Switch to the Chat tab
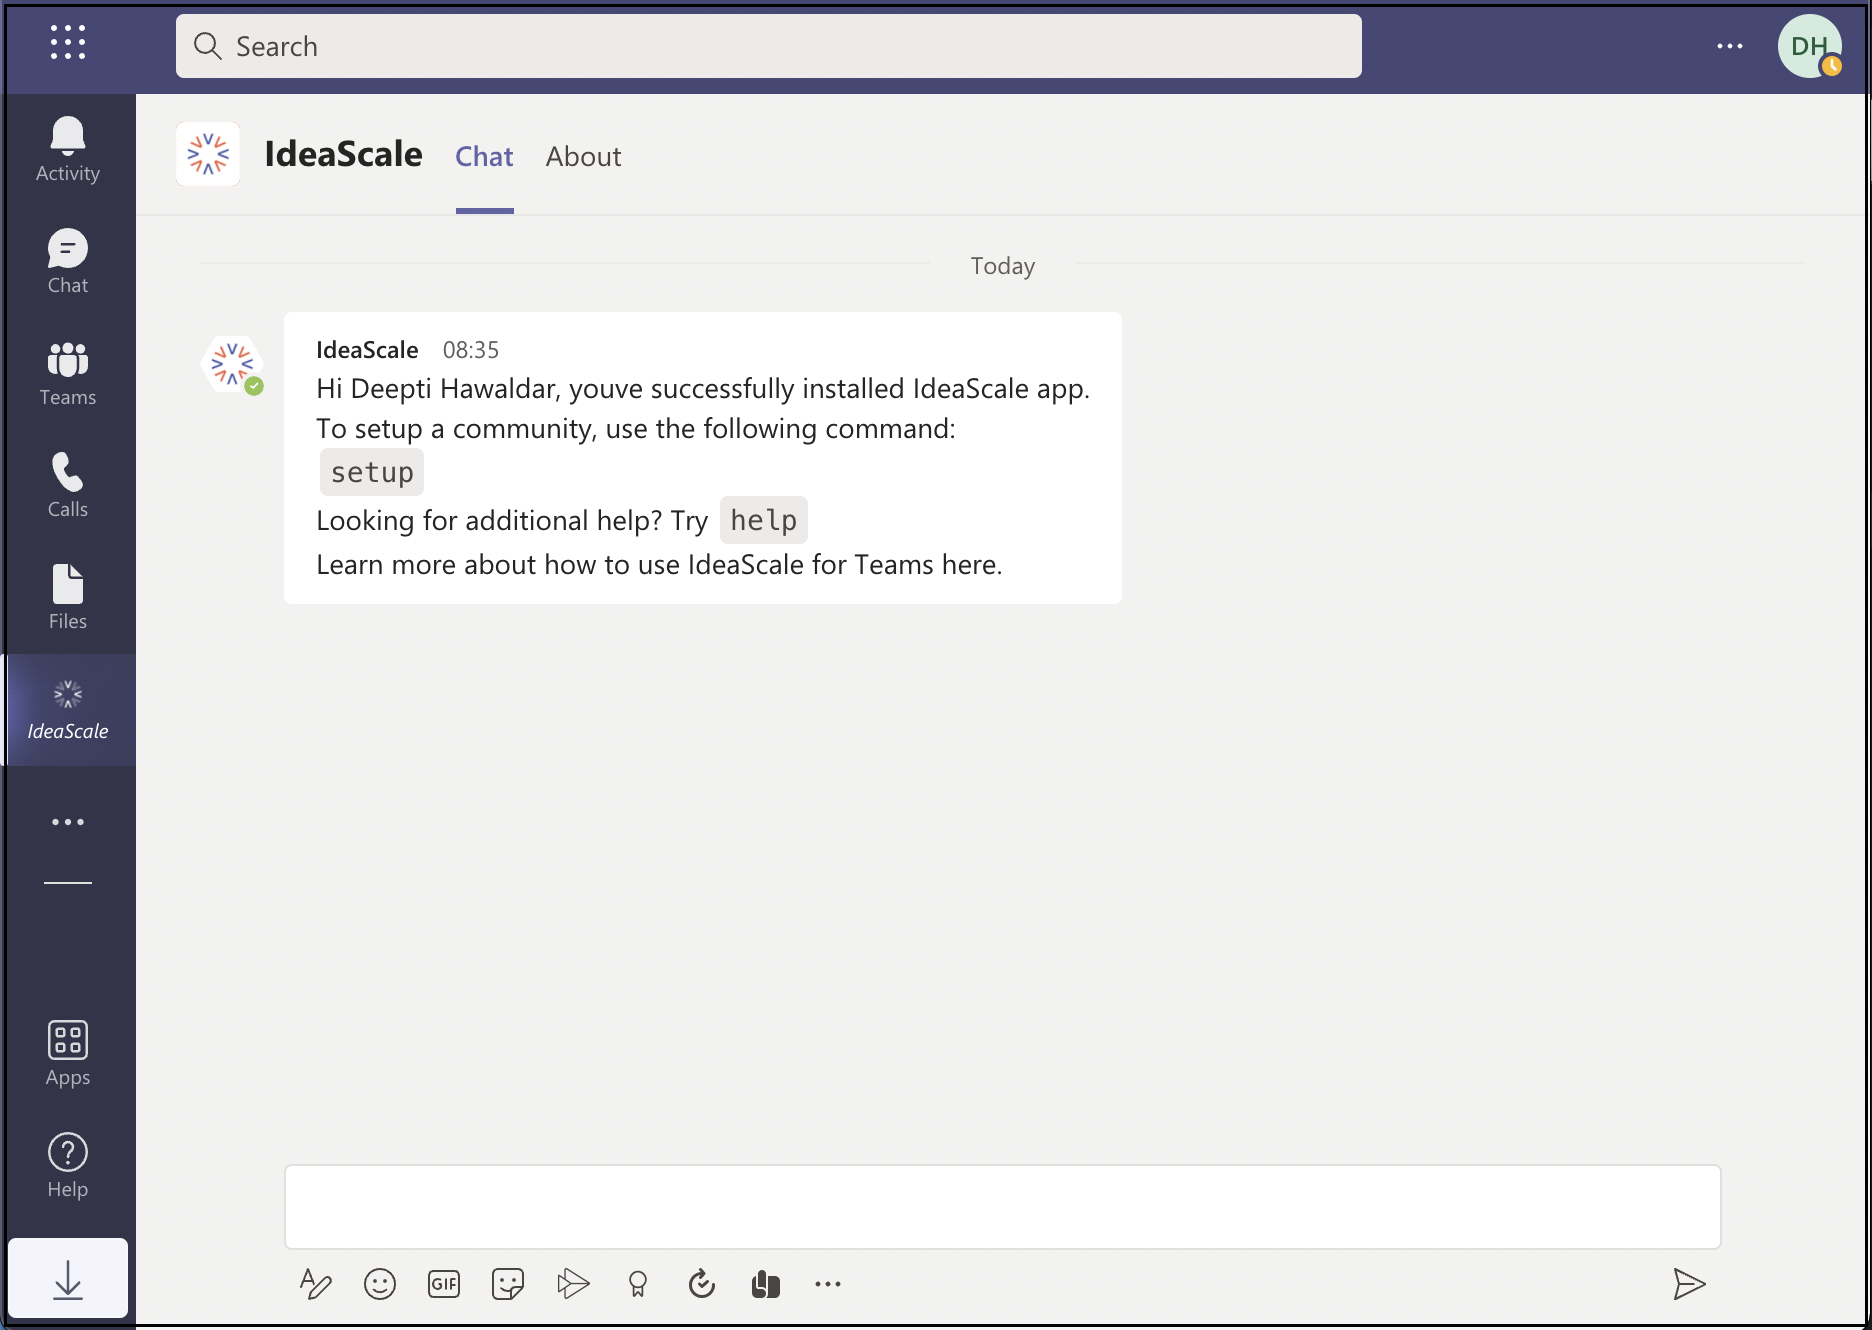This screenshot has width=1872, height=1330. (484, 156)
